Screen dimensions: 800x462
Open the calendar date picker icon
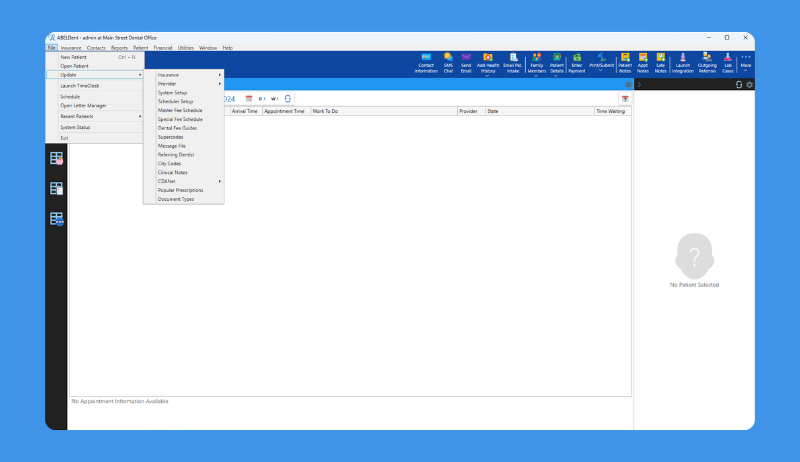(249, 98)
